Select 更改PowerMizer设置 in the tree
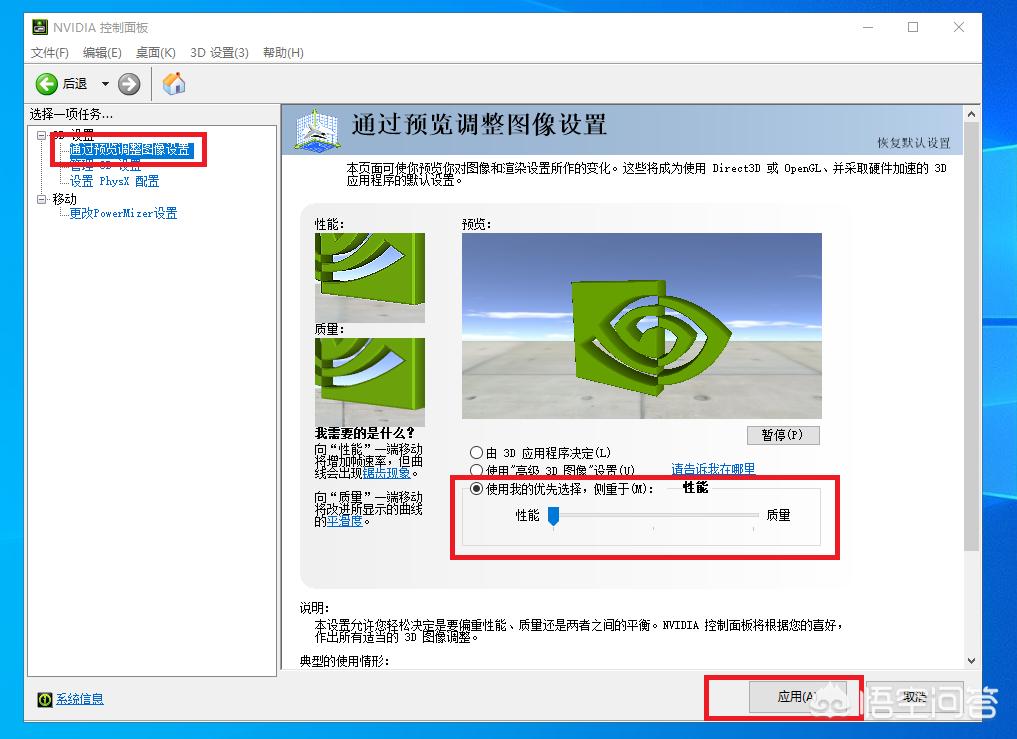Image resolution: width=1017 pixels, height=739 pixels. 123,213
